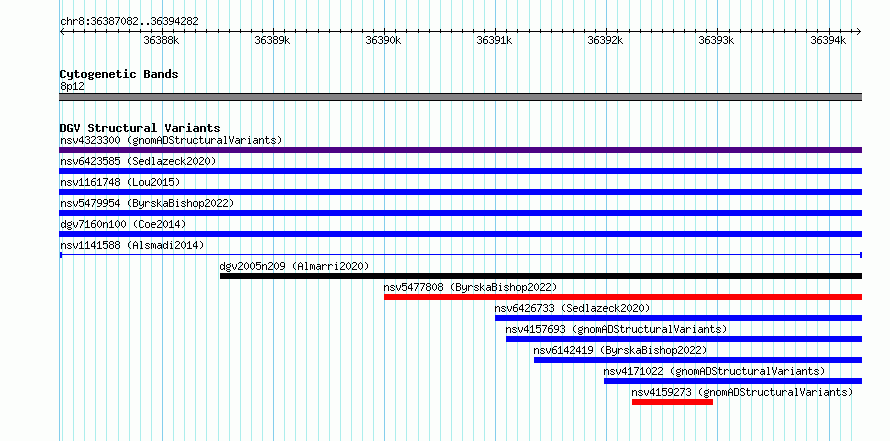This screenshot has height=441, width=890.
Task: Open the nsv5479954 (ByrskaBishop2022) label
Action: (x=146, y=203)
